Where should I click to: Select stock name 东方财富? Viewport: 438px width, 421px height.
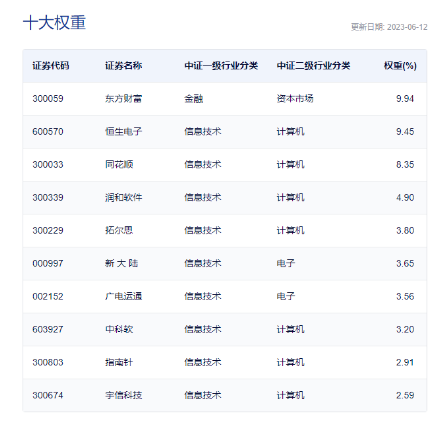(x=124, y=99)
